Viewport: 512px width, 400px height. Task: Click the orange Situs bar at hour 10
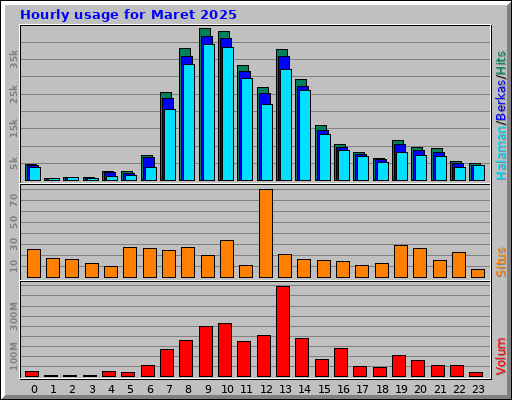pyautogui.click(x=227, y=259)
